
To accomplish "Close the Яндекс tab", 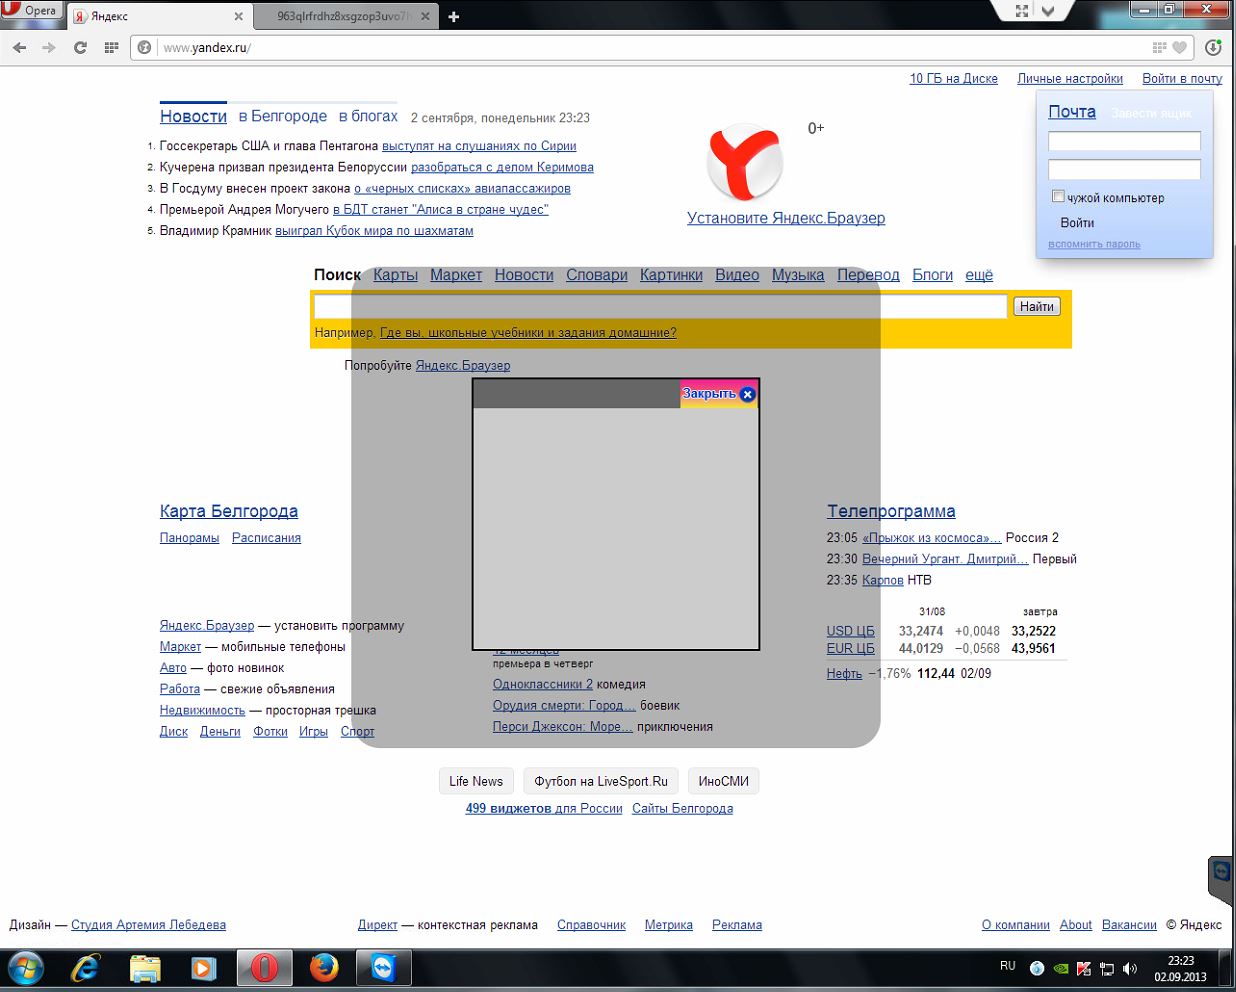I will point(238,16).
